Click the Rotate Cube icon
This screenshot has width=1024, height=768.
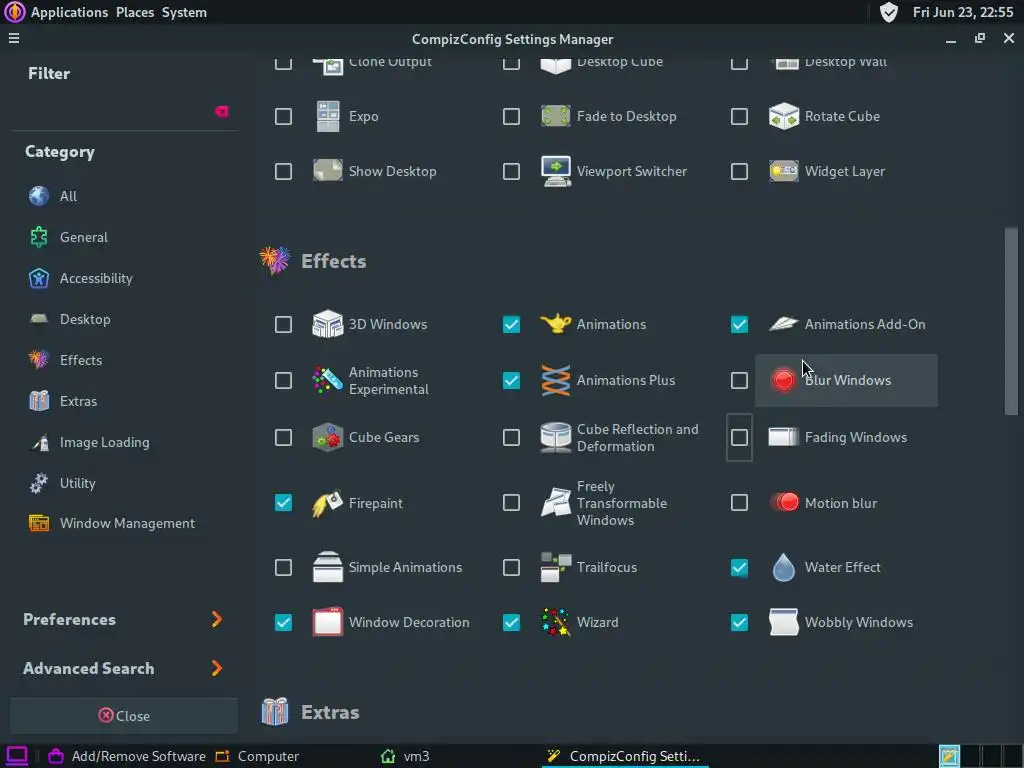point(784,116)
